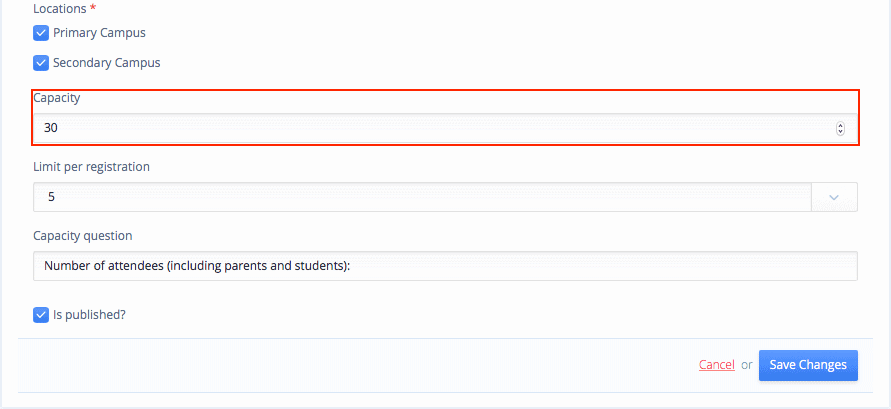Click the Locations section label

(x=60, y=7)
